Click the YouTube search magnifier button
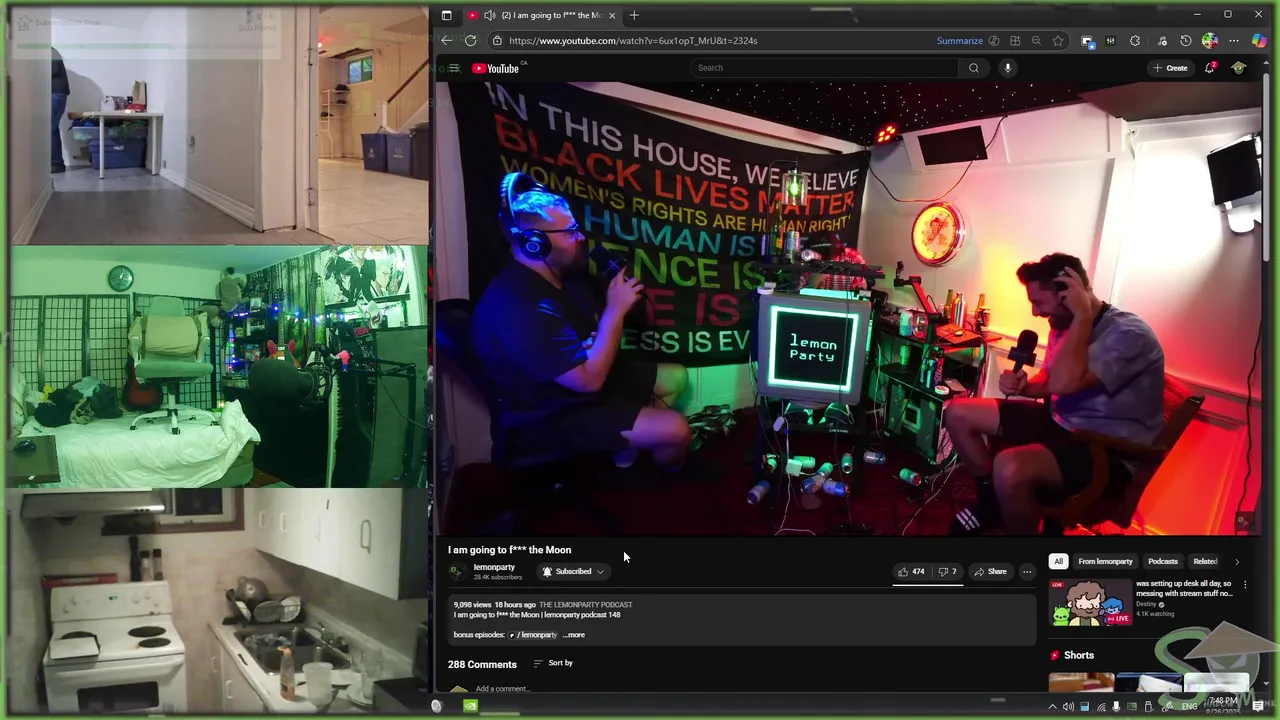 (973, 68)
